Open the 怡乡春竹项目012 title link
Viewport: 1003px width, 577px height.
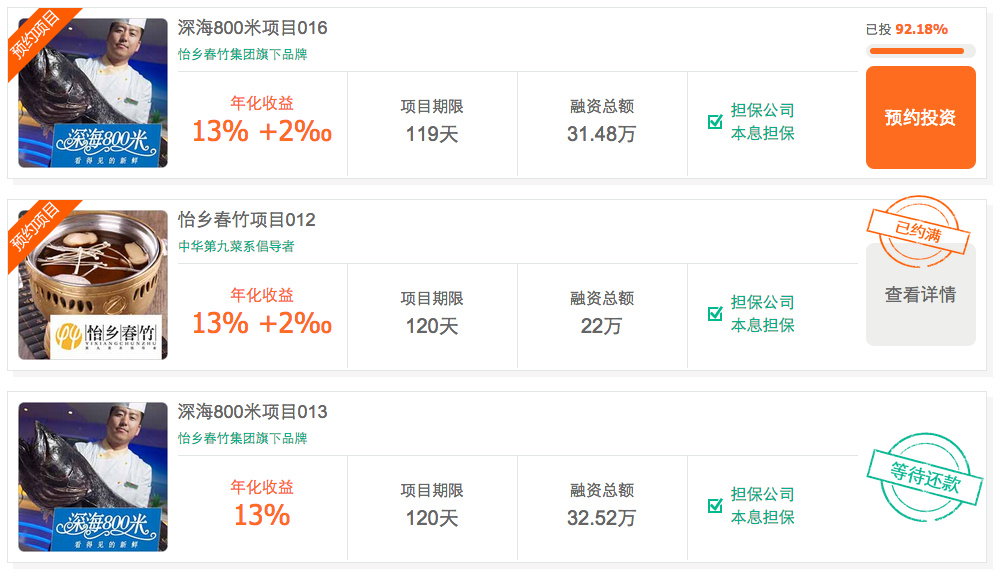[247, 220]
